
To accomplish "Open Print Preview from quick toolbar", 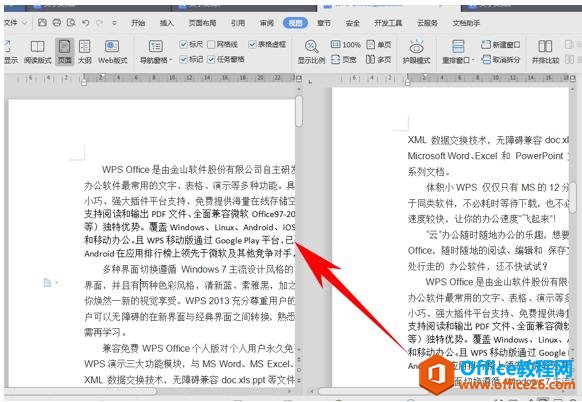I will click(71, 23).
